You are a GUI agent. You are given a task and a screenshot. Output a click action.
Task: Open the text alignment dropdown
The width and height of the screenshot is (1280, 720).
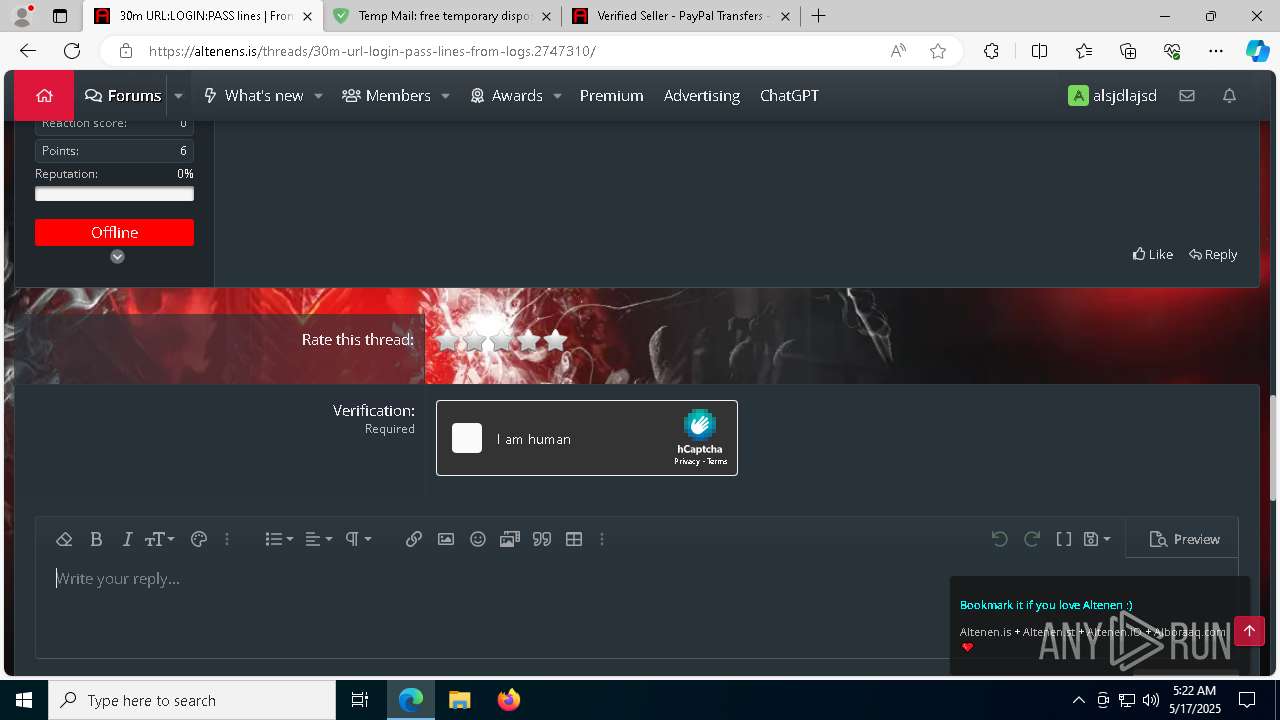318,539
